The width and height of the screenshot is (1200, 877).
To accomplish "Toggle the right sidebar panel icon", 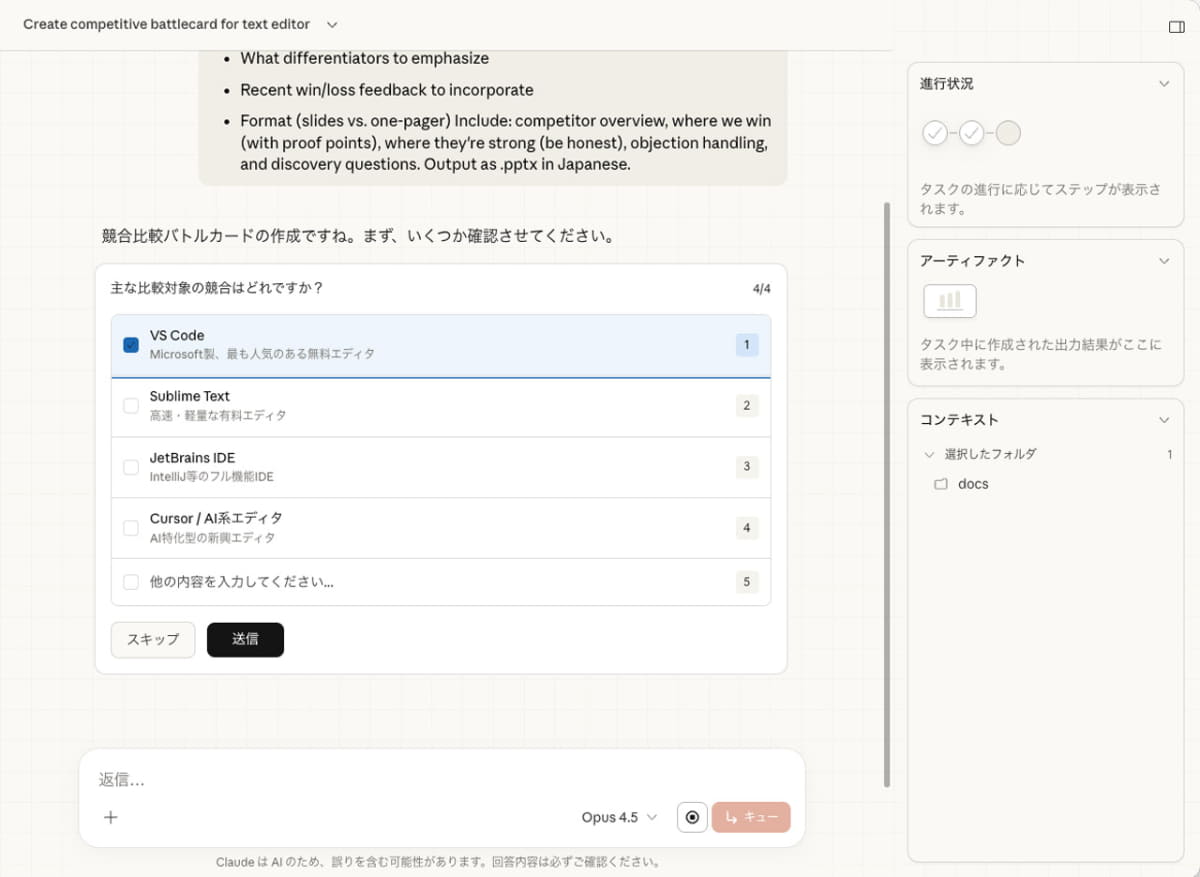I will [1176, 27].
